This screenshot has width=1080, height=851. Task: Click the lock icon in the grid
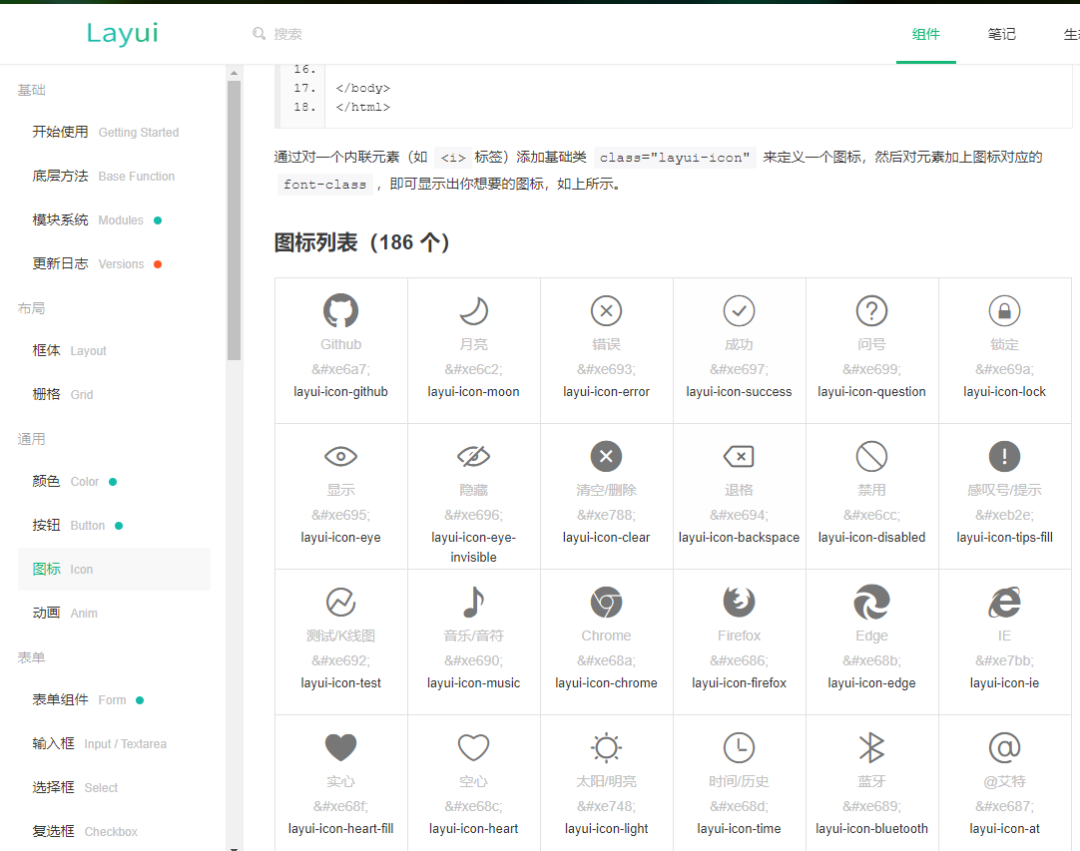(x=1004, y=311)
